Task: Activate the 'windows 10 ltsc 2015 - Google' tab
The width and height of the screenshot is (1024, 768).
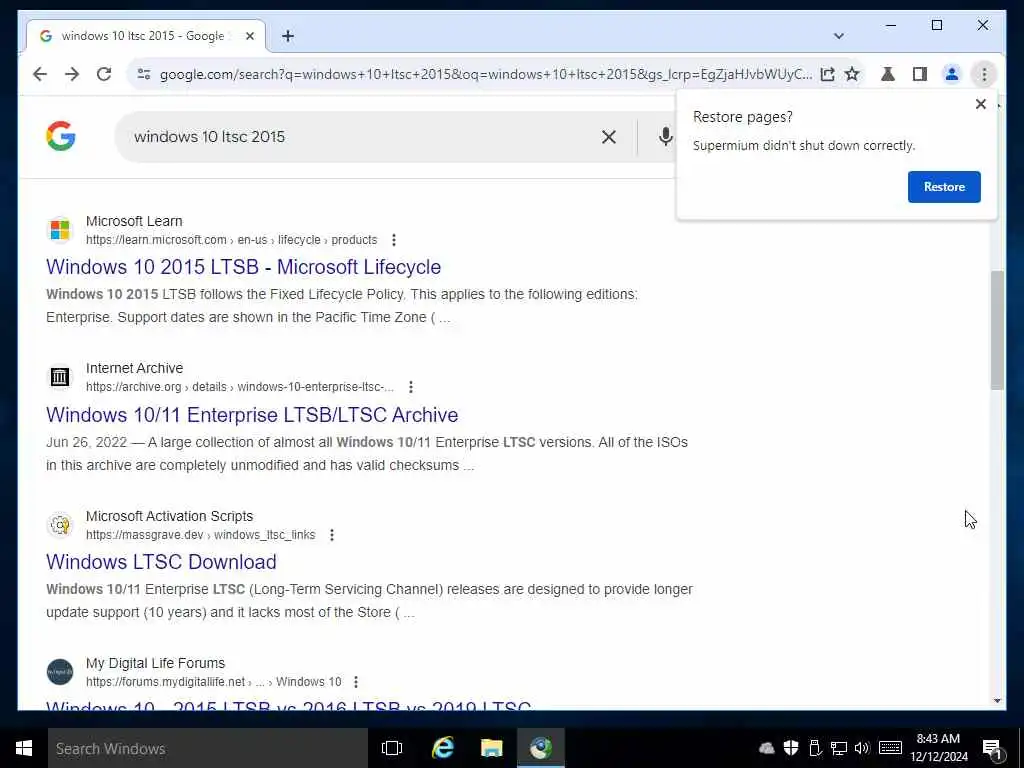Action: pos(145,36)
